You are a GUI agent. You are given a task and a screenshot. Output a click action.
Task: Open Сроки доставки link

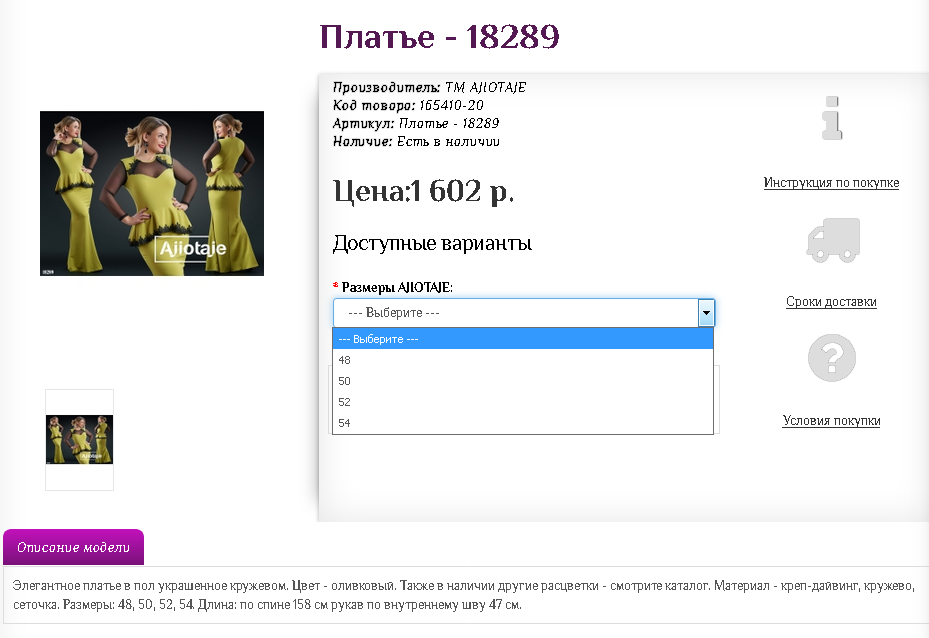831,302
